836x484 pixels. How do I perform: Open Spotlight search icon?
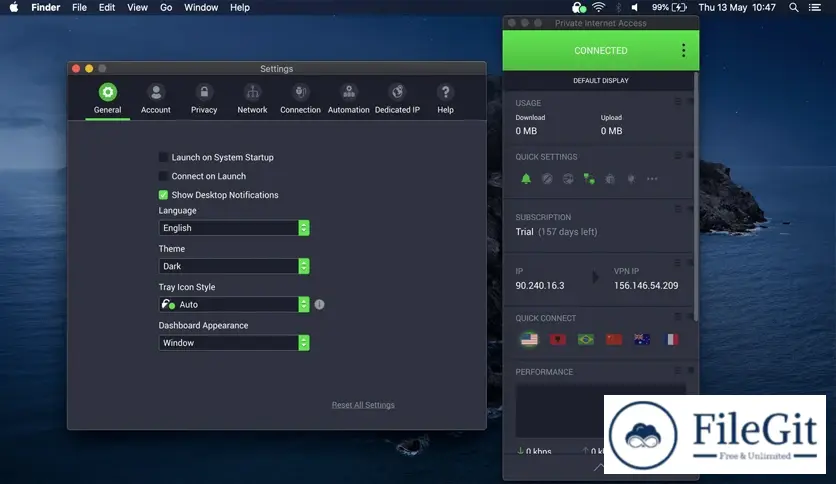794,7
